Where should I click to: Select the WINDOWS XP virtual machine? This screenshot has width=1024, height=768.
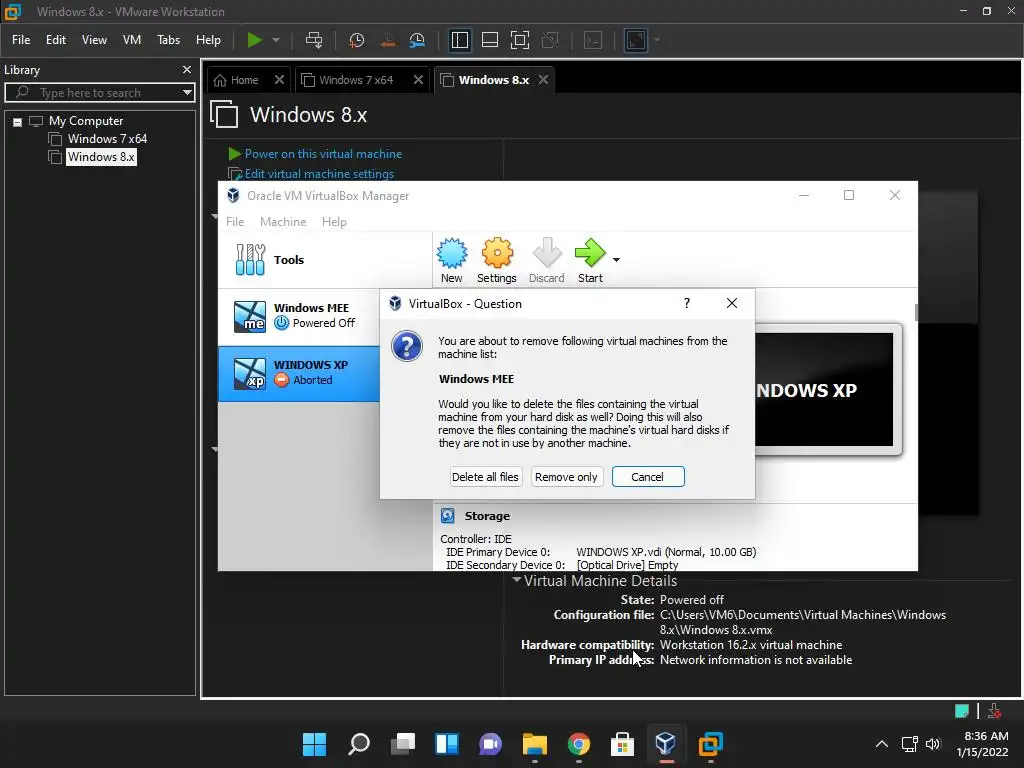pyautogui.click(x=299, y=374)
